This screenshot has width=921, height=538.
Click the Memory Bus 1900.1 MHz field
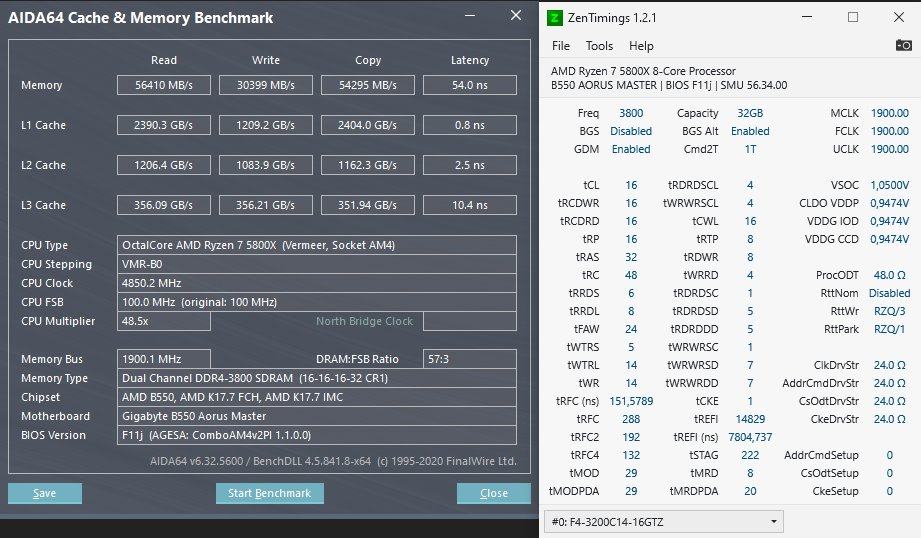pyautogui.click(x=164, y=359)
